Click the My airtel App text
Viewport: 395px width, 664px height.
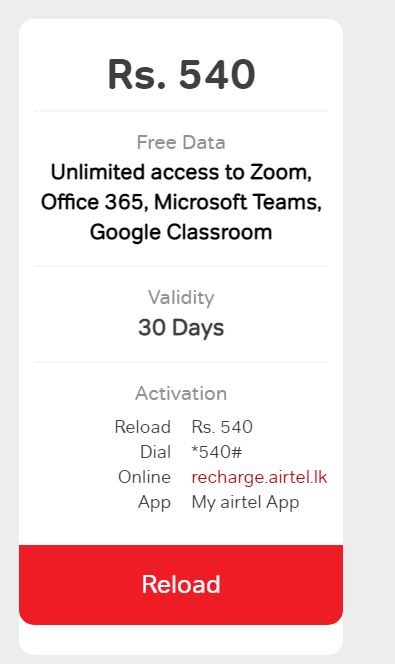point(246,503)
